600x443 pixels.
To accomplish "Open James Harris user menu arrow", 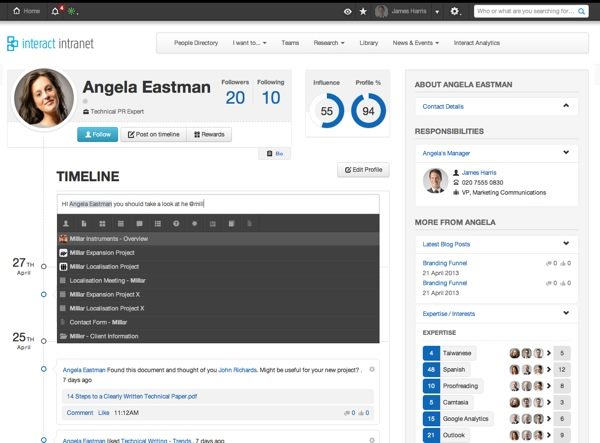I will pyautogui.click(x=437, y=12).
